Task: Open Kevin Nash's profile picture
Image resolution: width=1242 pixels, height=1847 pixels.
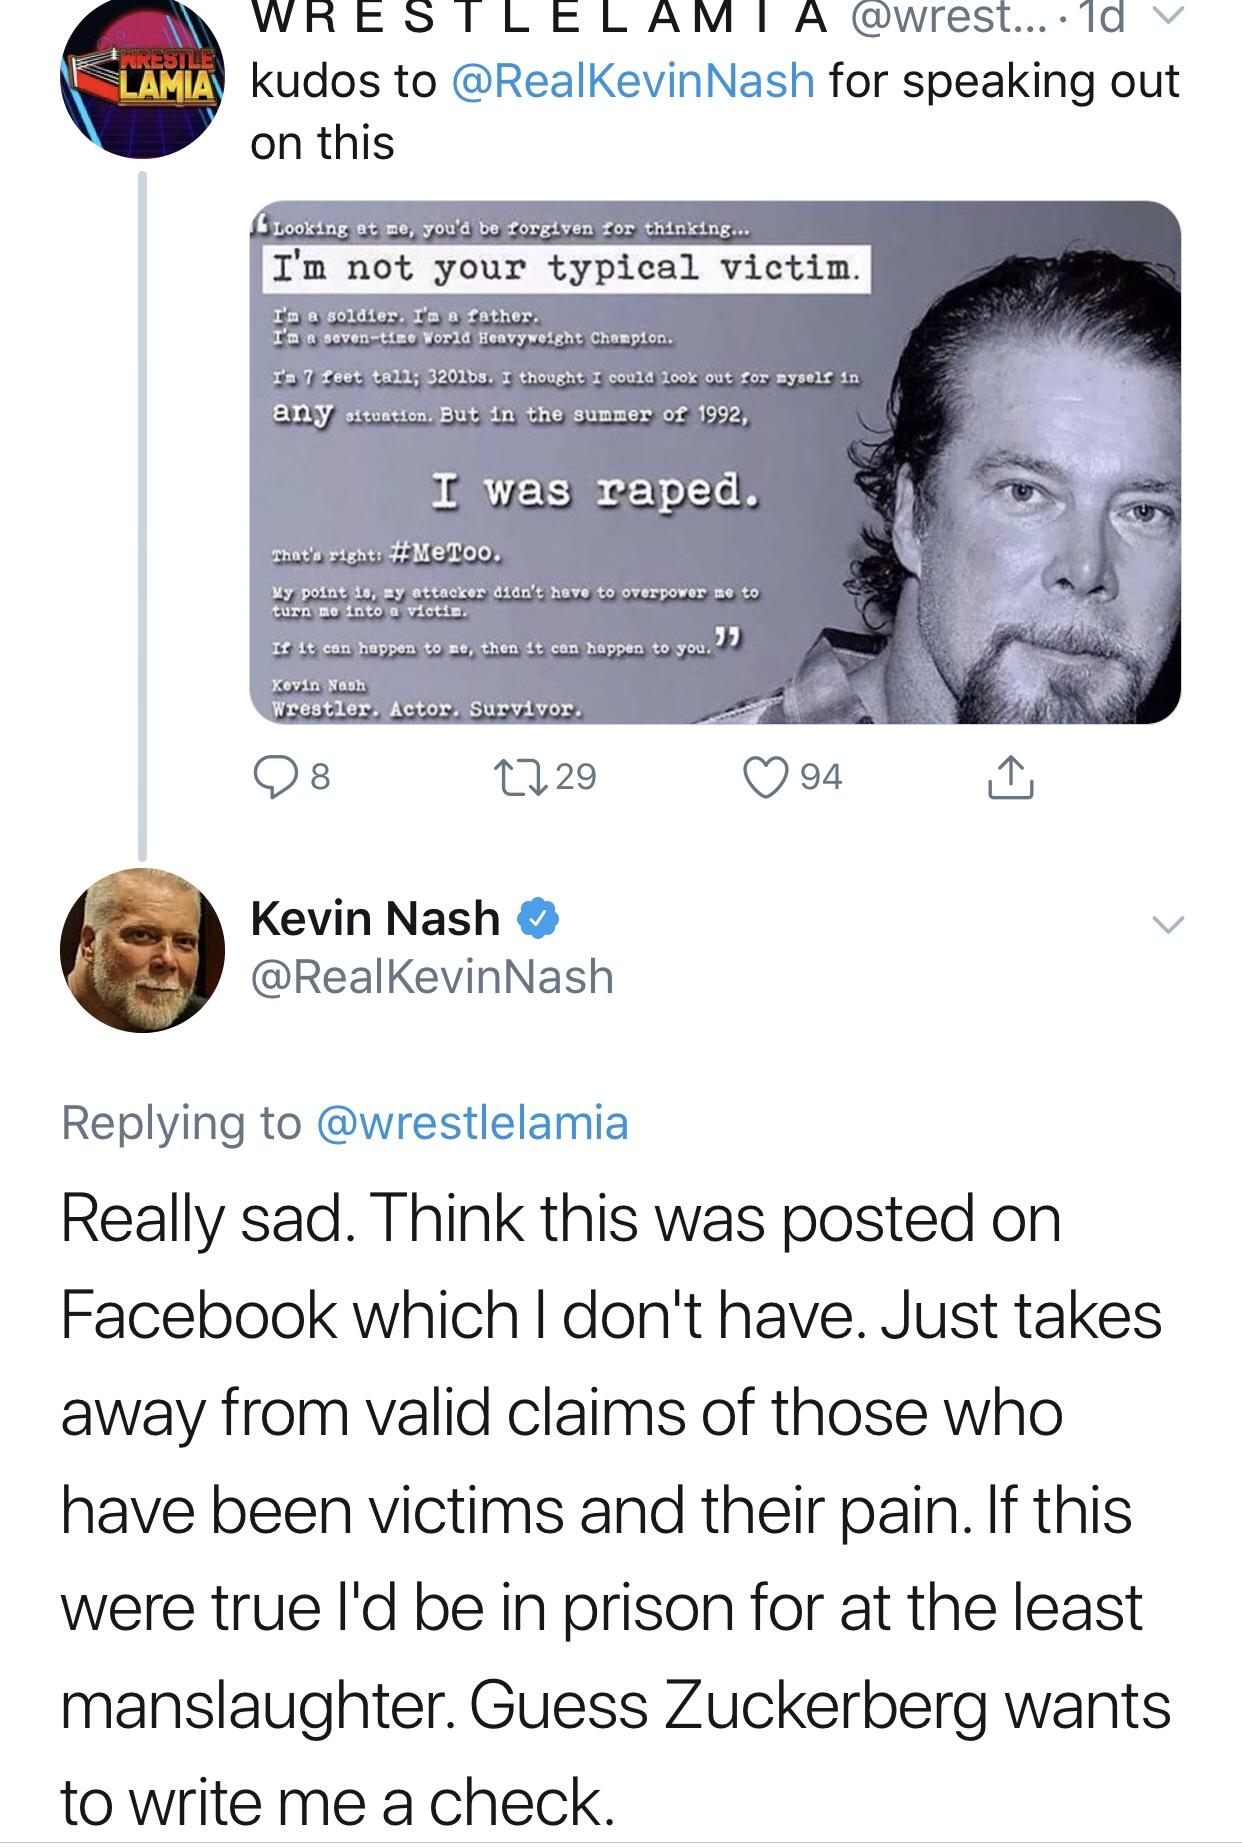Action: [x=142, y=950]
